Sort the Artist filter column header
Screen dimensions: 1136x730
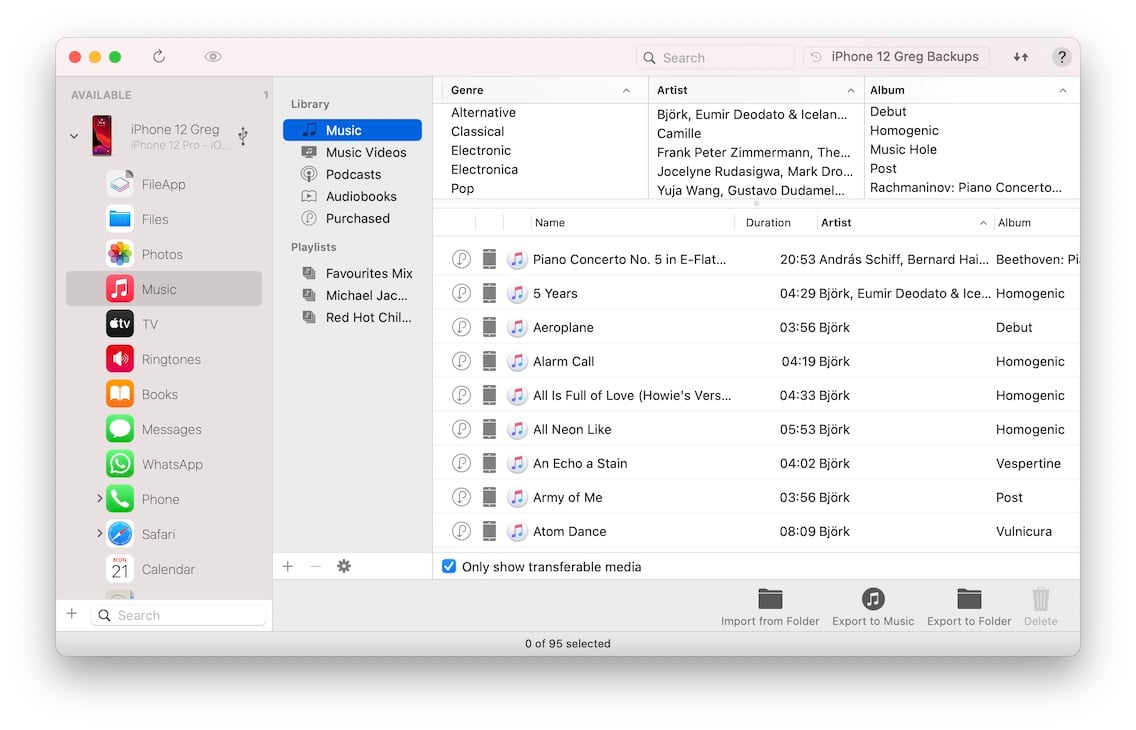[756, 90]
